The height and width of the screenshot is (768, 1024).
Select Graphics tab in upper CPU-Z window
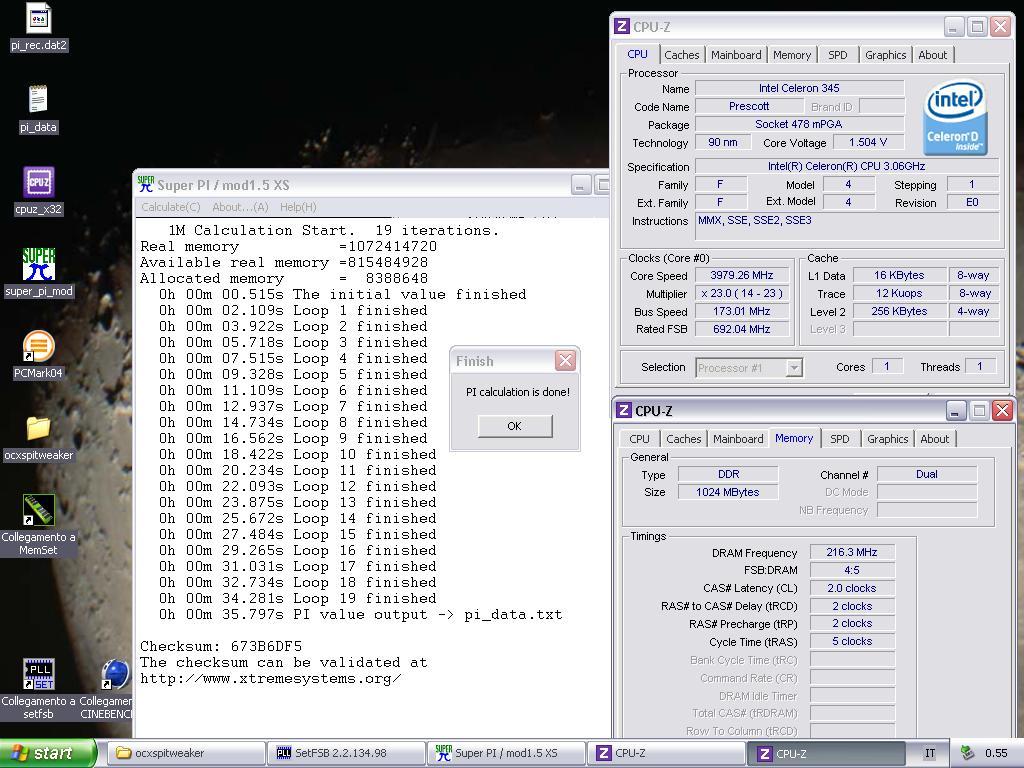pos(886,55)
